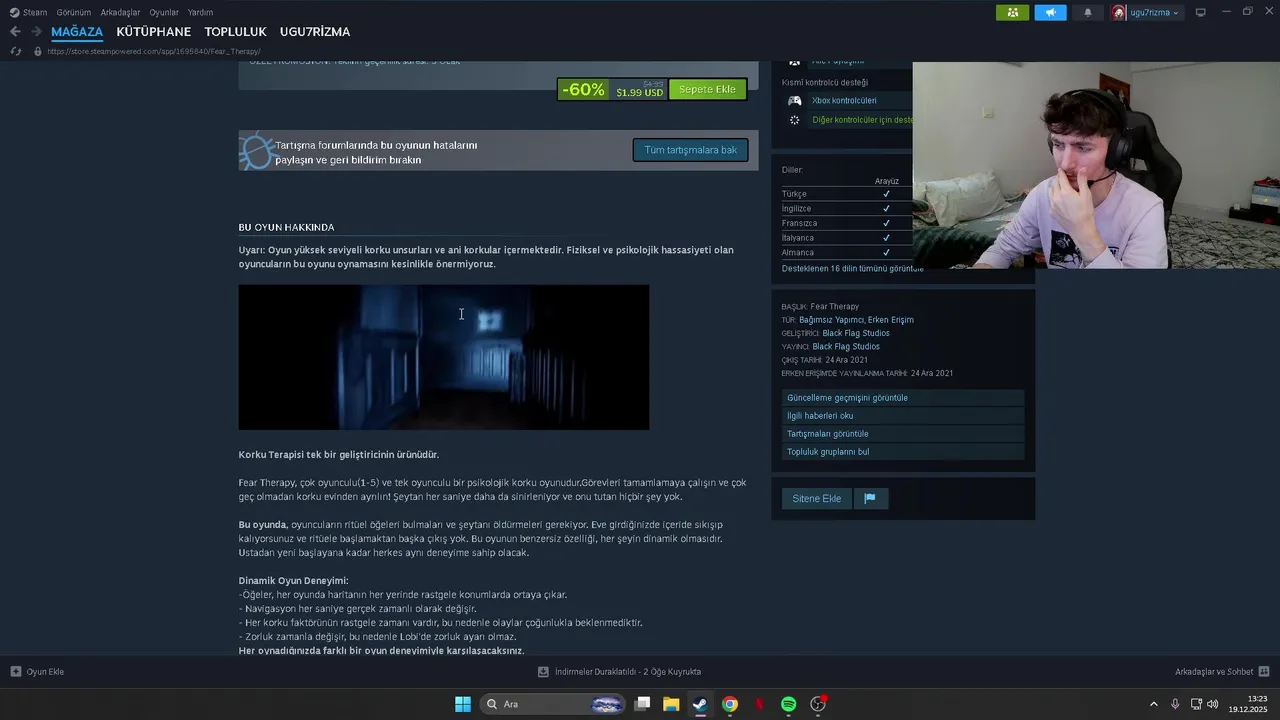Click the volume icon in system tray

click(1213, 704)
